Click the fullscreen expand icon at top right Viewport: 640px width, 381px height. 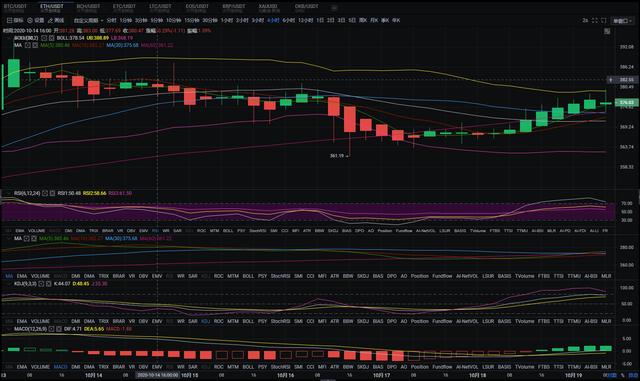point(595,20)
